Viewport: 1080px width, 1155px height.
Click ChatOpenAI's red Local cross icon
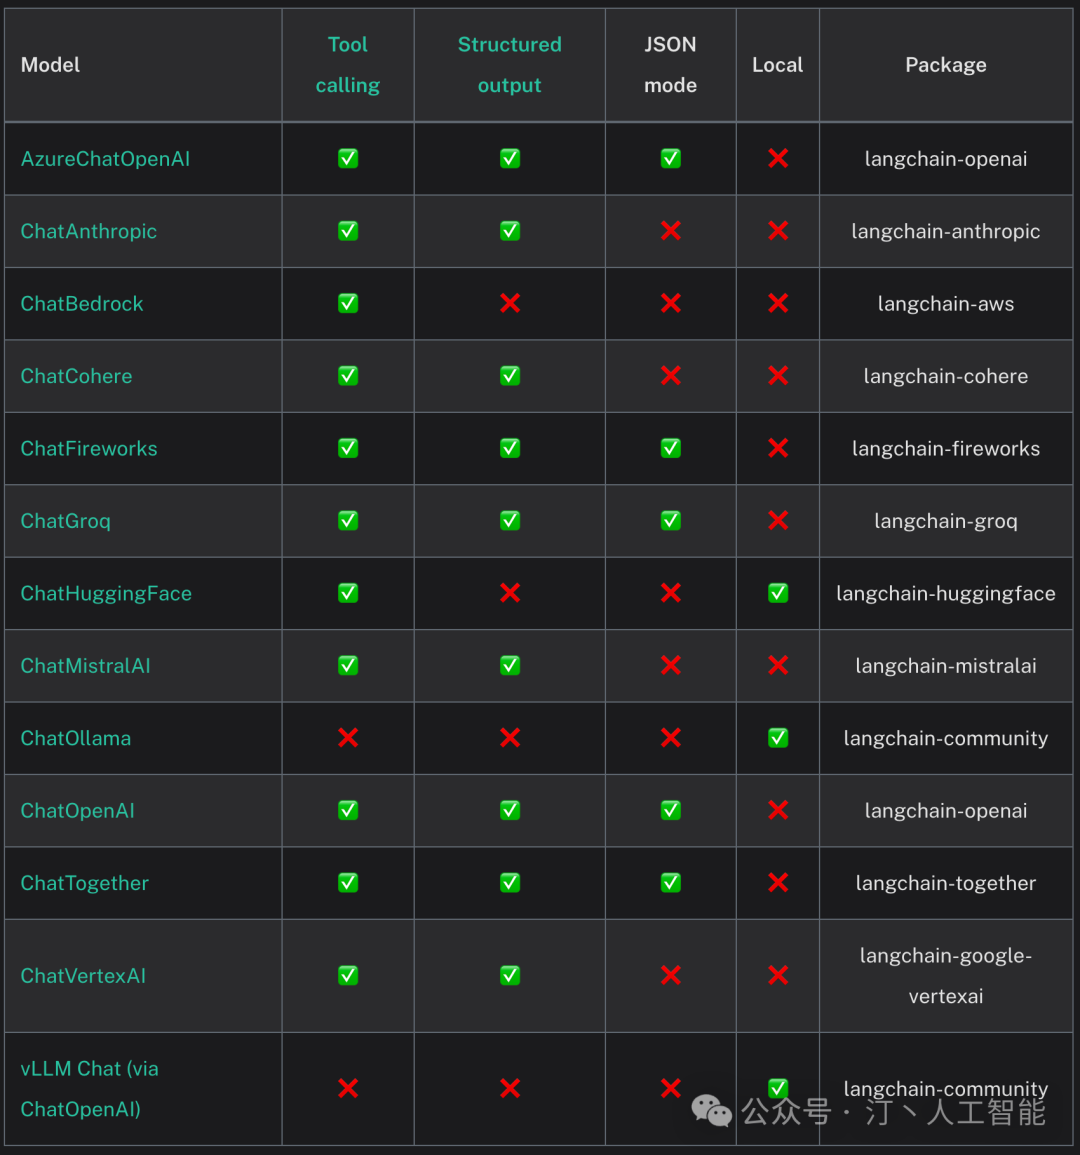coord(778,811)
